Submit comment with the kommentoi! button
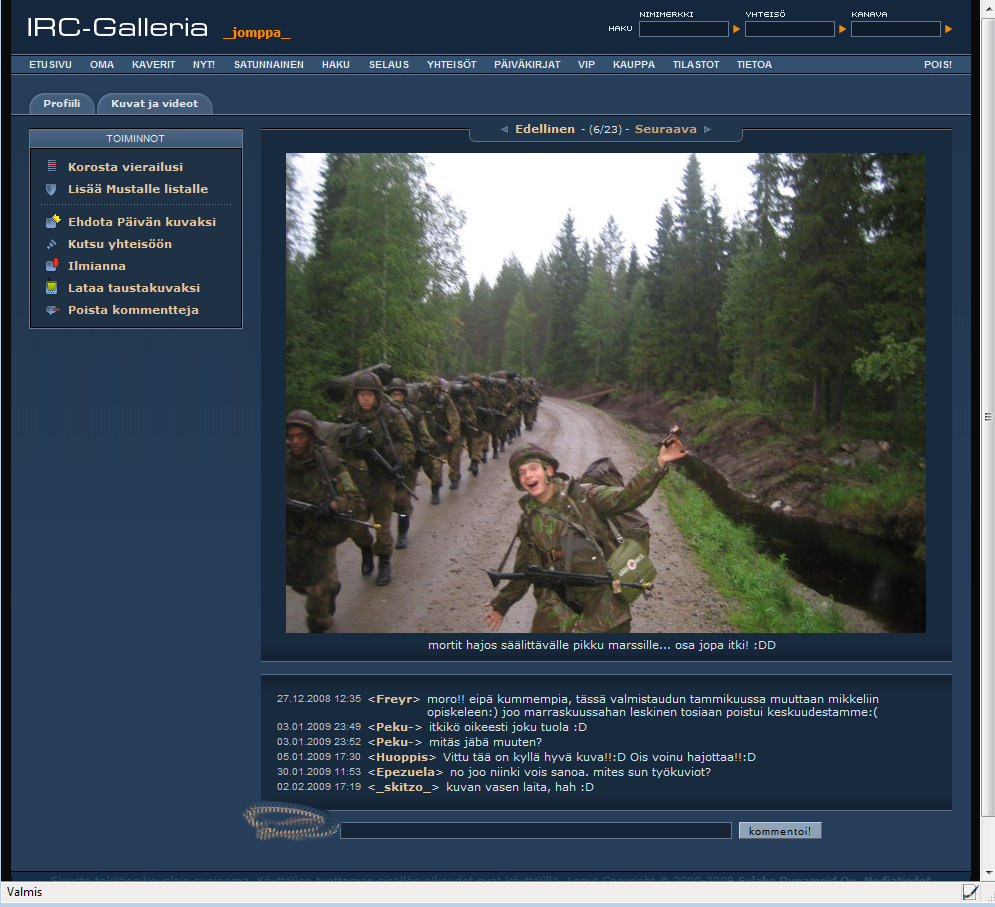The width and height of the screenshot is (995, 907). (780, 830)
